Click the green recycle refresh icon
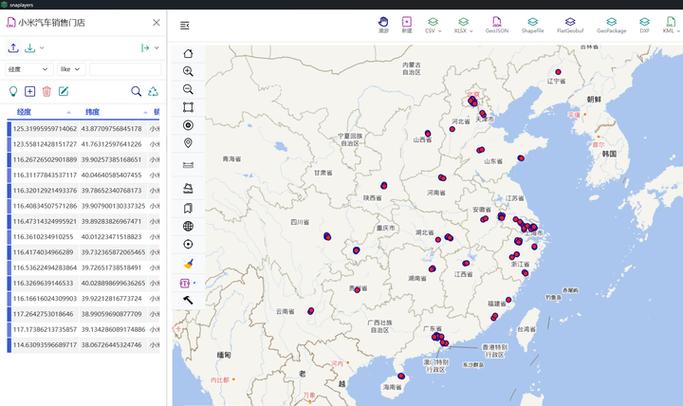Image resolution: width=683 pixels, height=406 pixels. coord(153,91)
